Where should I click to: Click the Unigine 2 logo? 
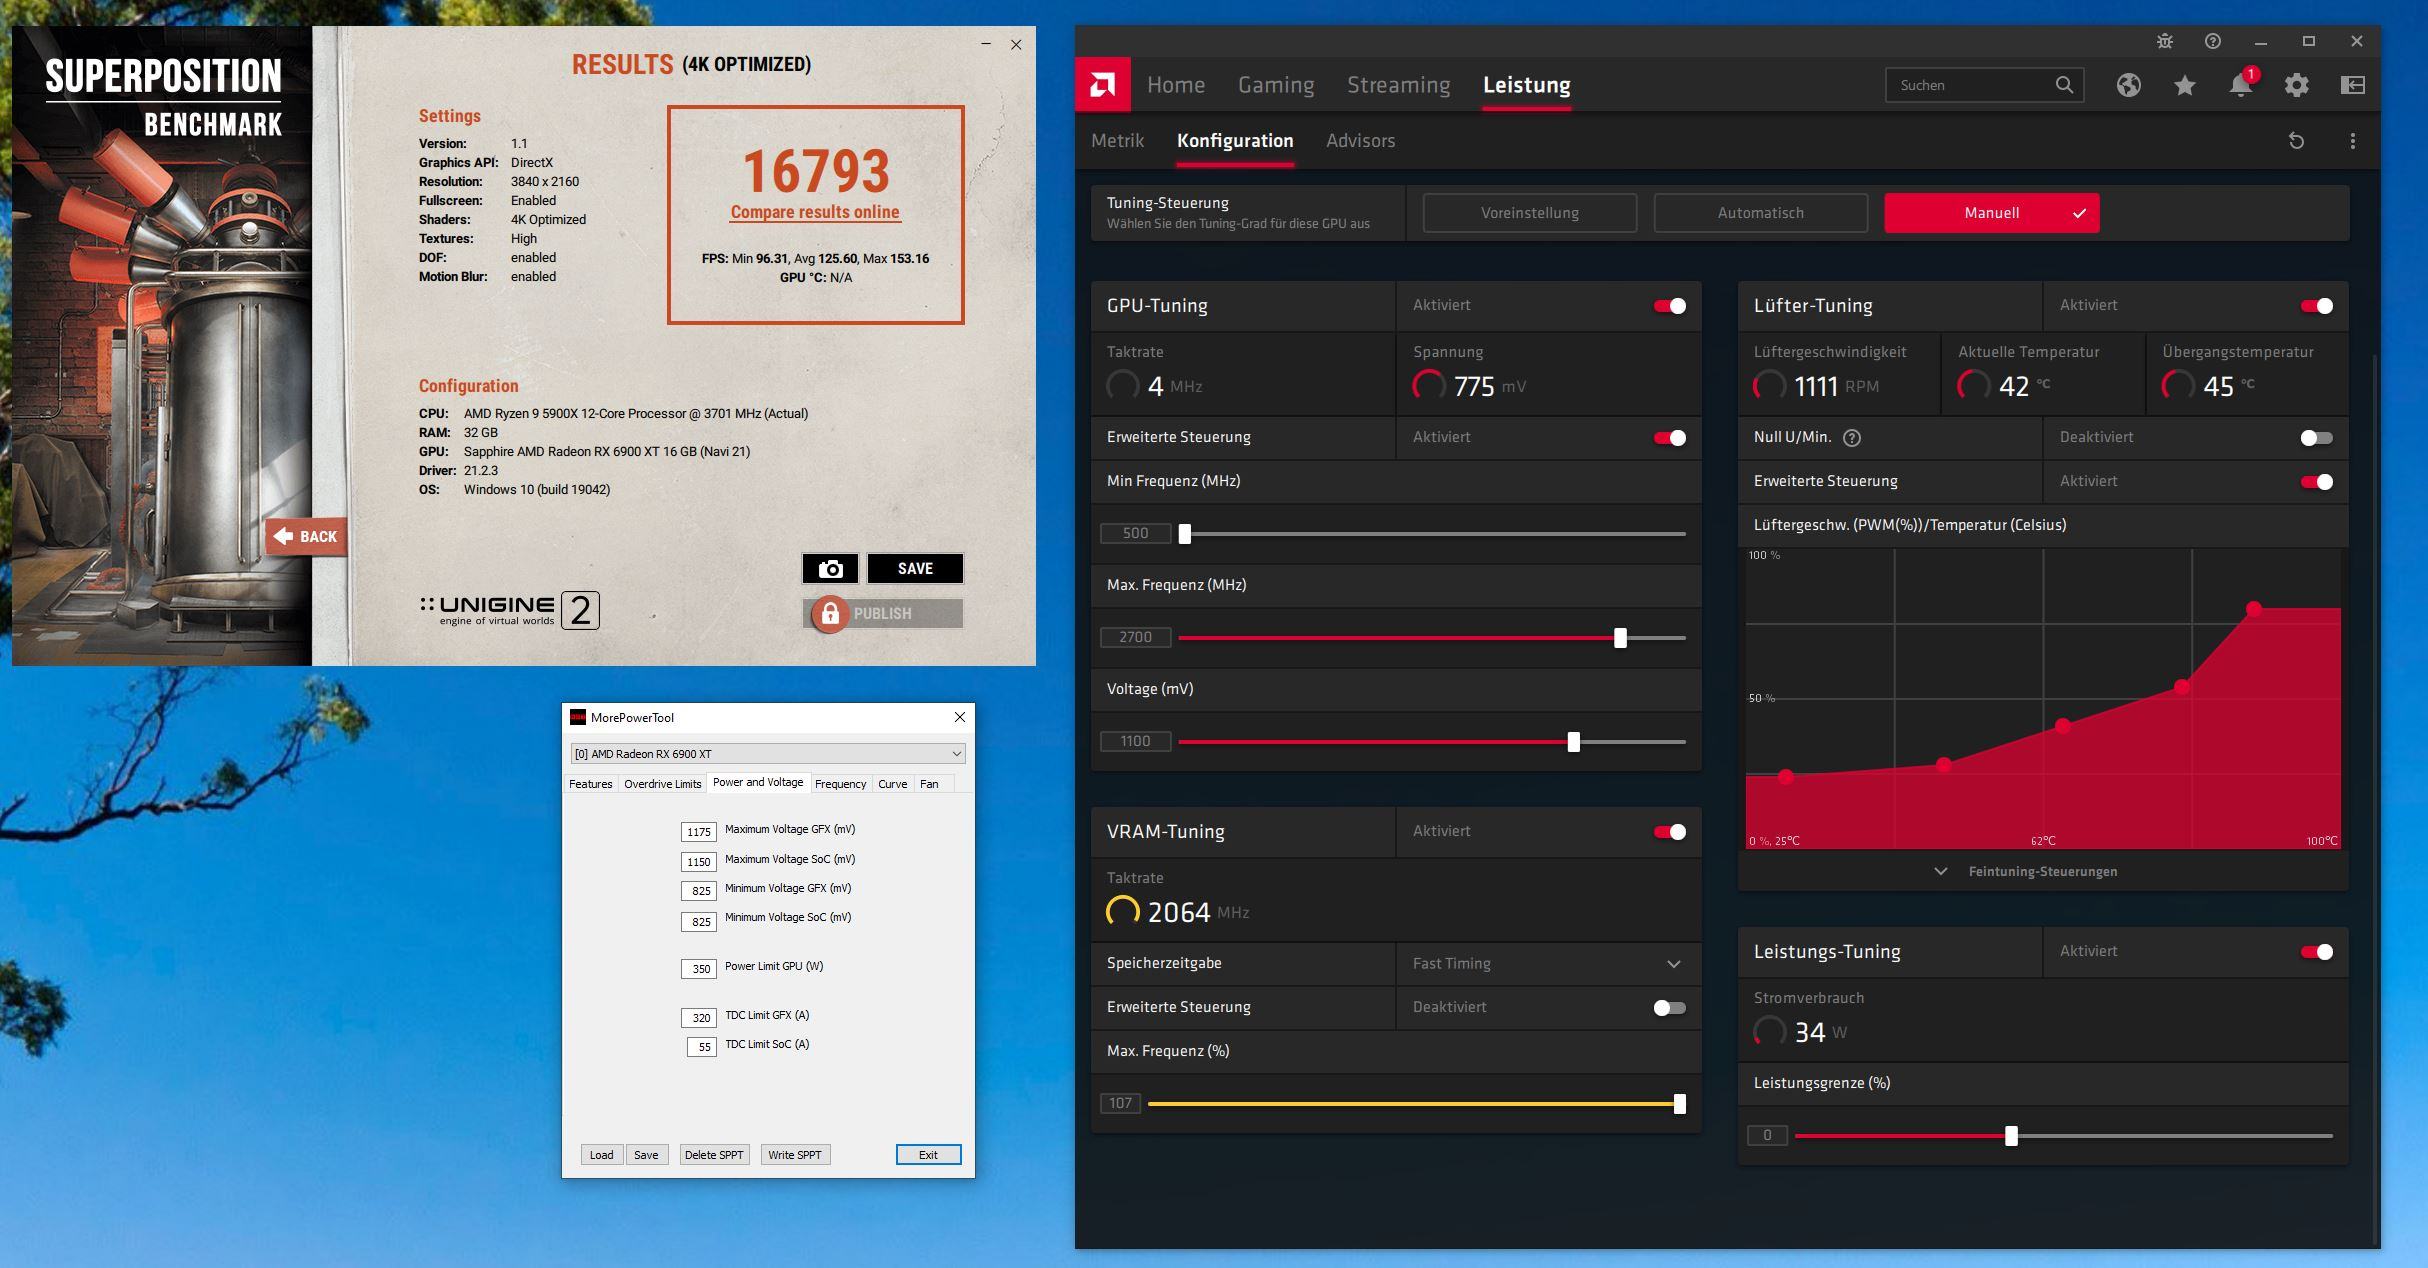(x=509, y=610)
